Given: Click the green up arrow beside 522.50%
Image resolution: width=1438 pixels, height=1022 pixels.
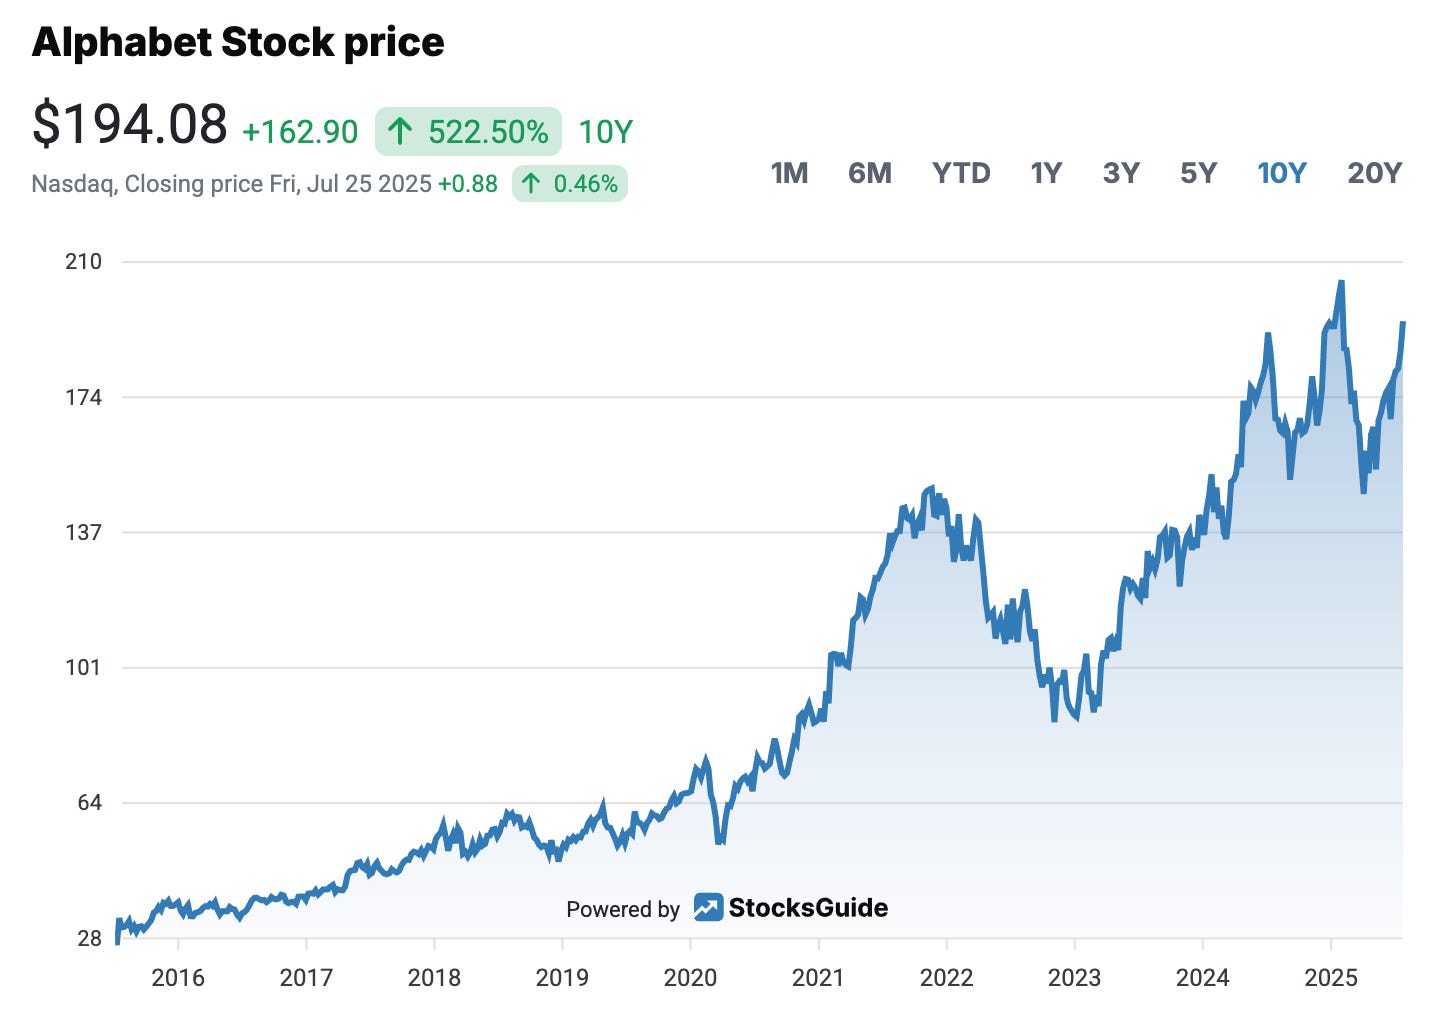Looking at the screenshot, I should [x=400, y=131].
